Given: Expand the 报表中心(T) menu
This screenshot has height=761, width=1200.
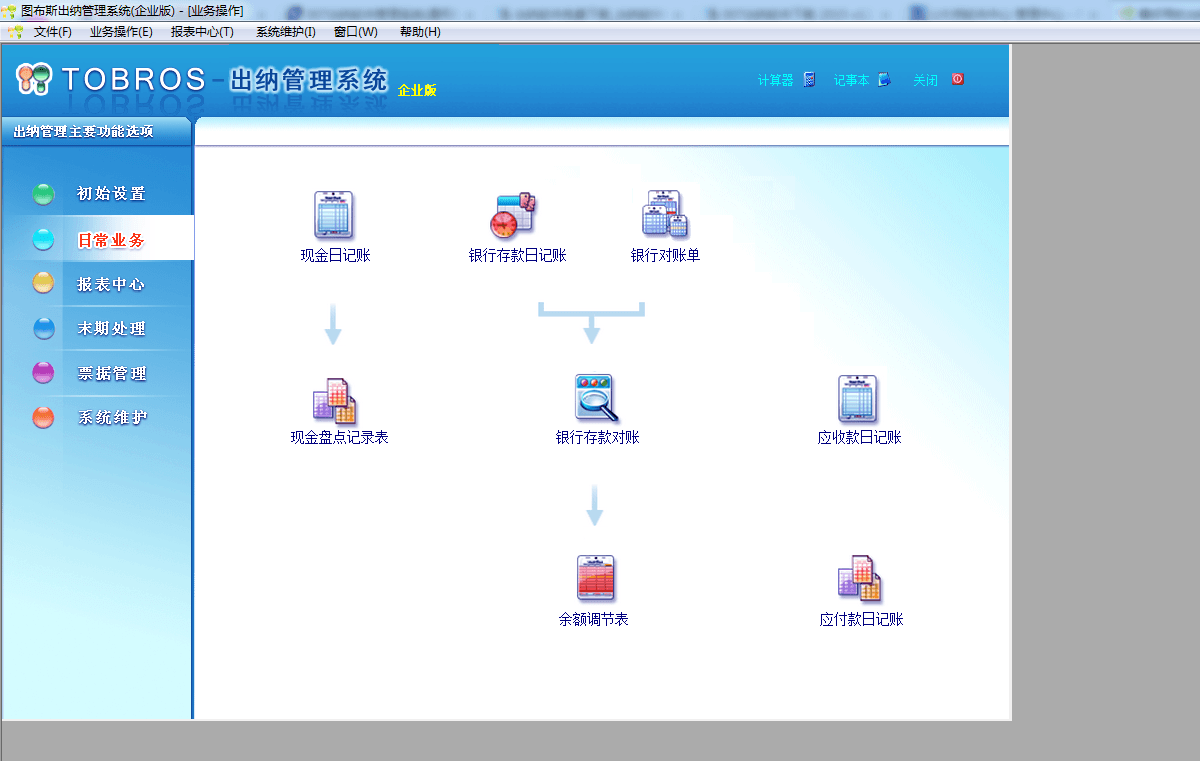Looking at the screenshot, I should click(202, 32).
